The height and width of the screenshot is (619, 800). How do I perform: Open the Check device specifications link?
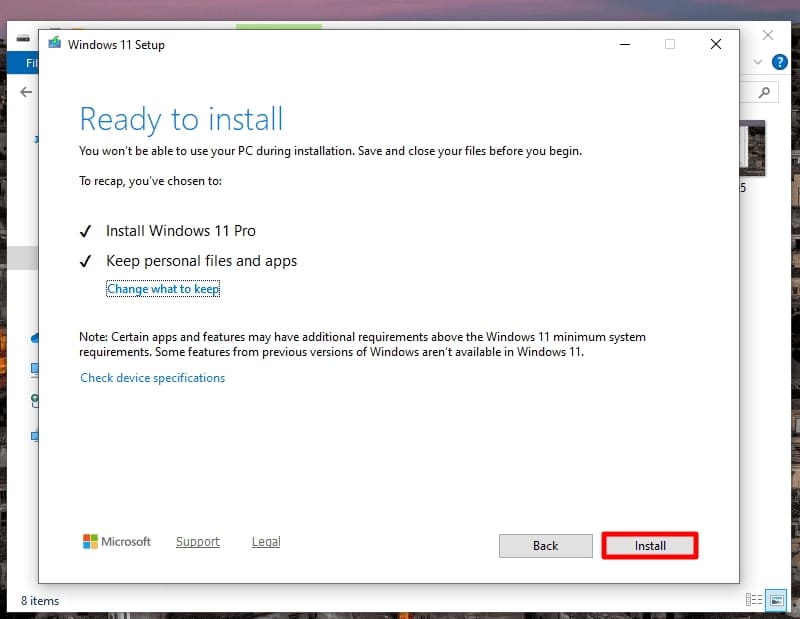152,377
